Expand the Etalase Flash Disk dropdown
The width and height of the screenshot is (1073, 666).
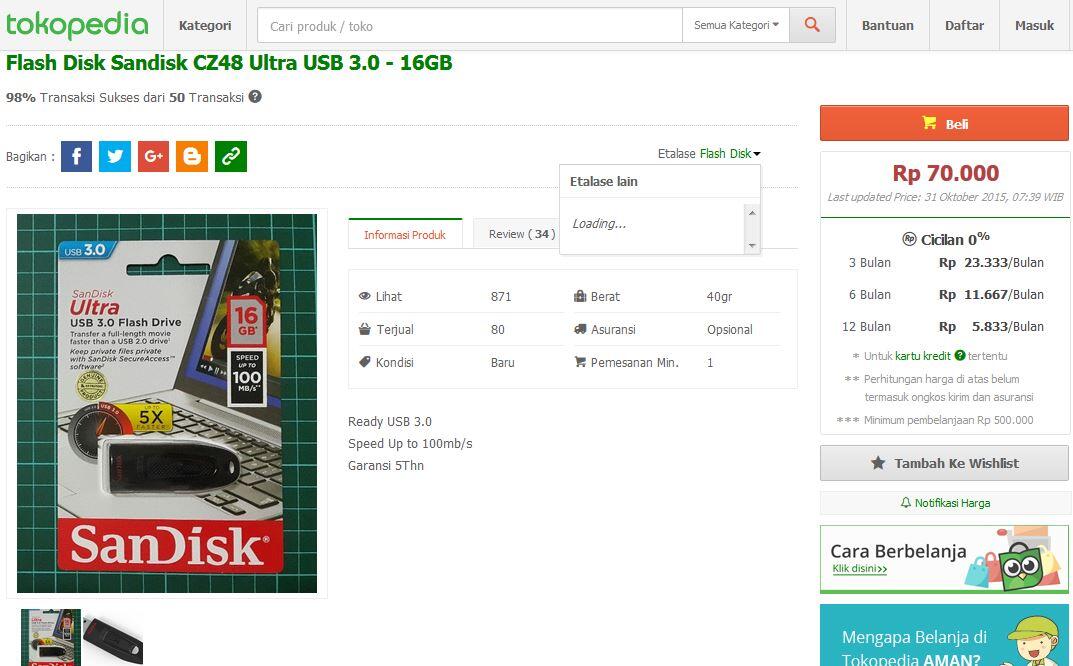tap(757, 154)
